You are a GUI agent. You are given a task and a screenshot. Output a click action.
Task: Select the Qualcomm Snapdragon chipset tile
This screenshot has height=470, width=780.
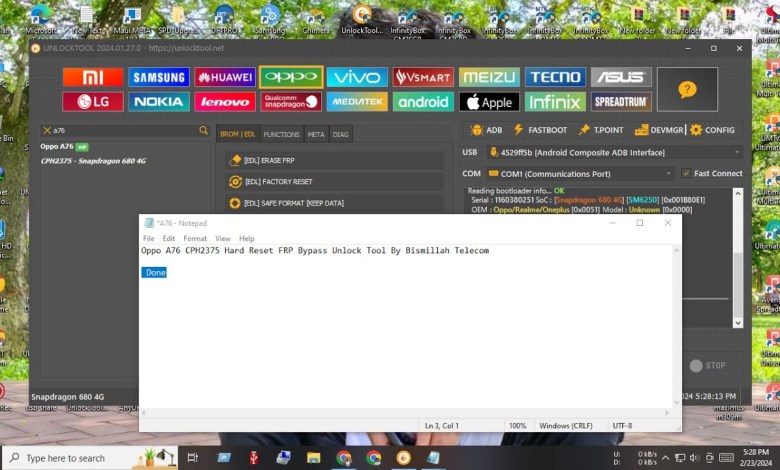(291, 101)
